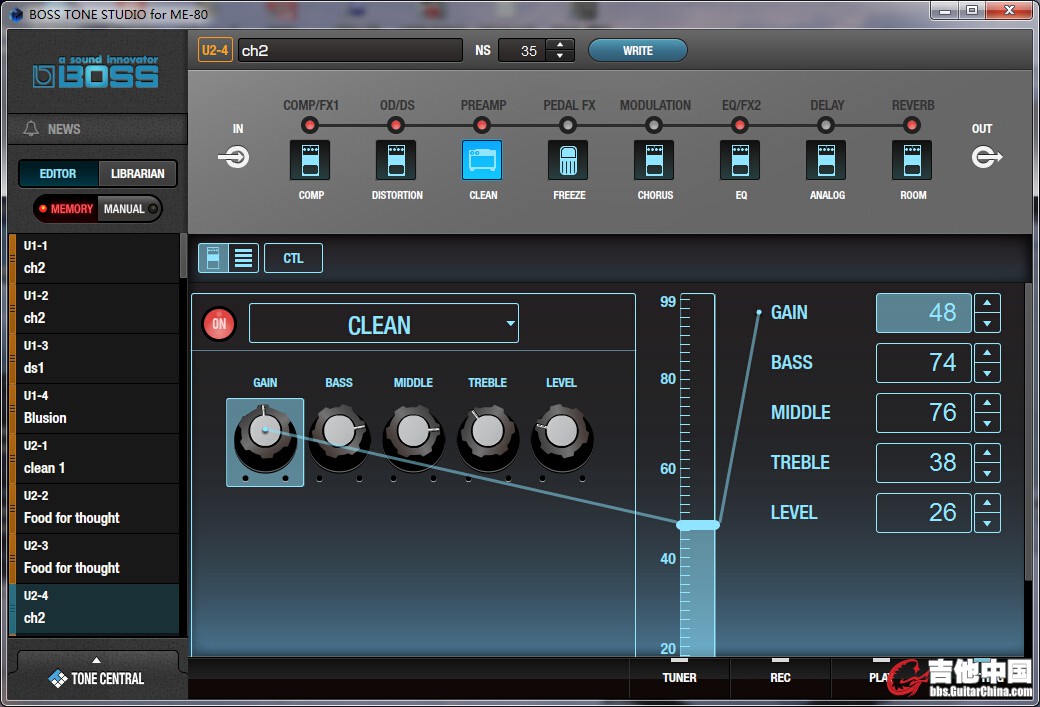1040x707 pixels.
Task: Decrease MIDDLE value with down arrow
Action: pyautogui.click(x=987, y=423)
